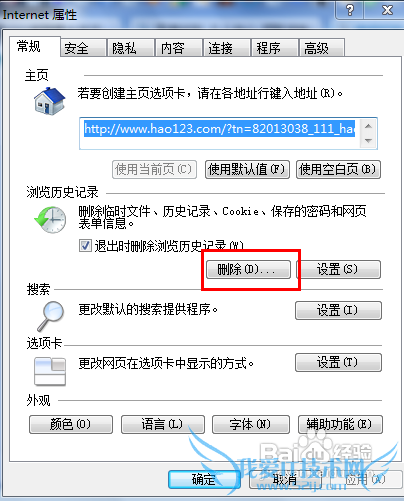Confirm with the 确定 button

click(x=204, y=480)
